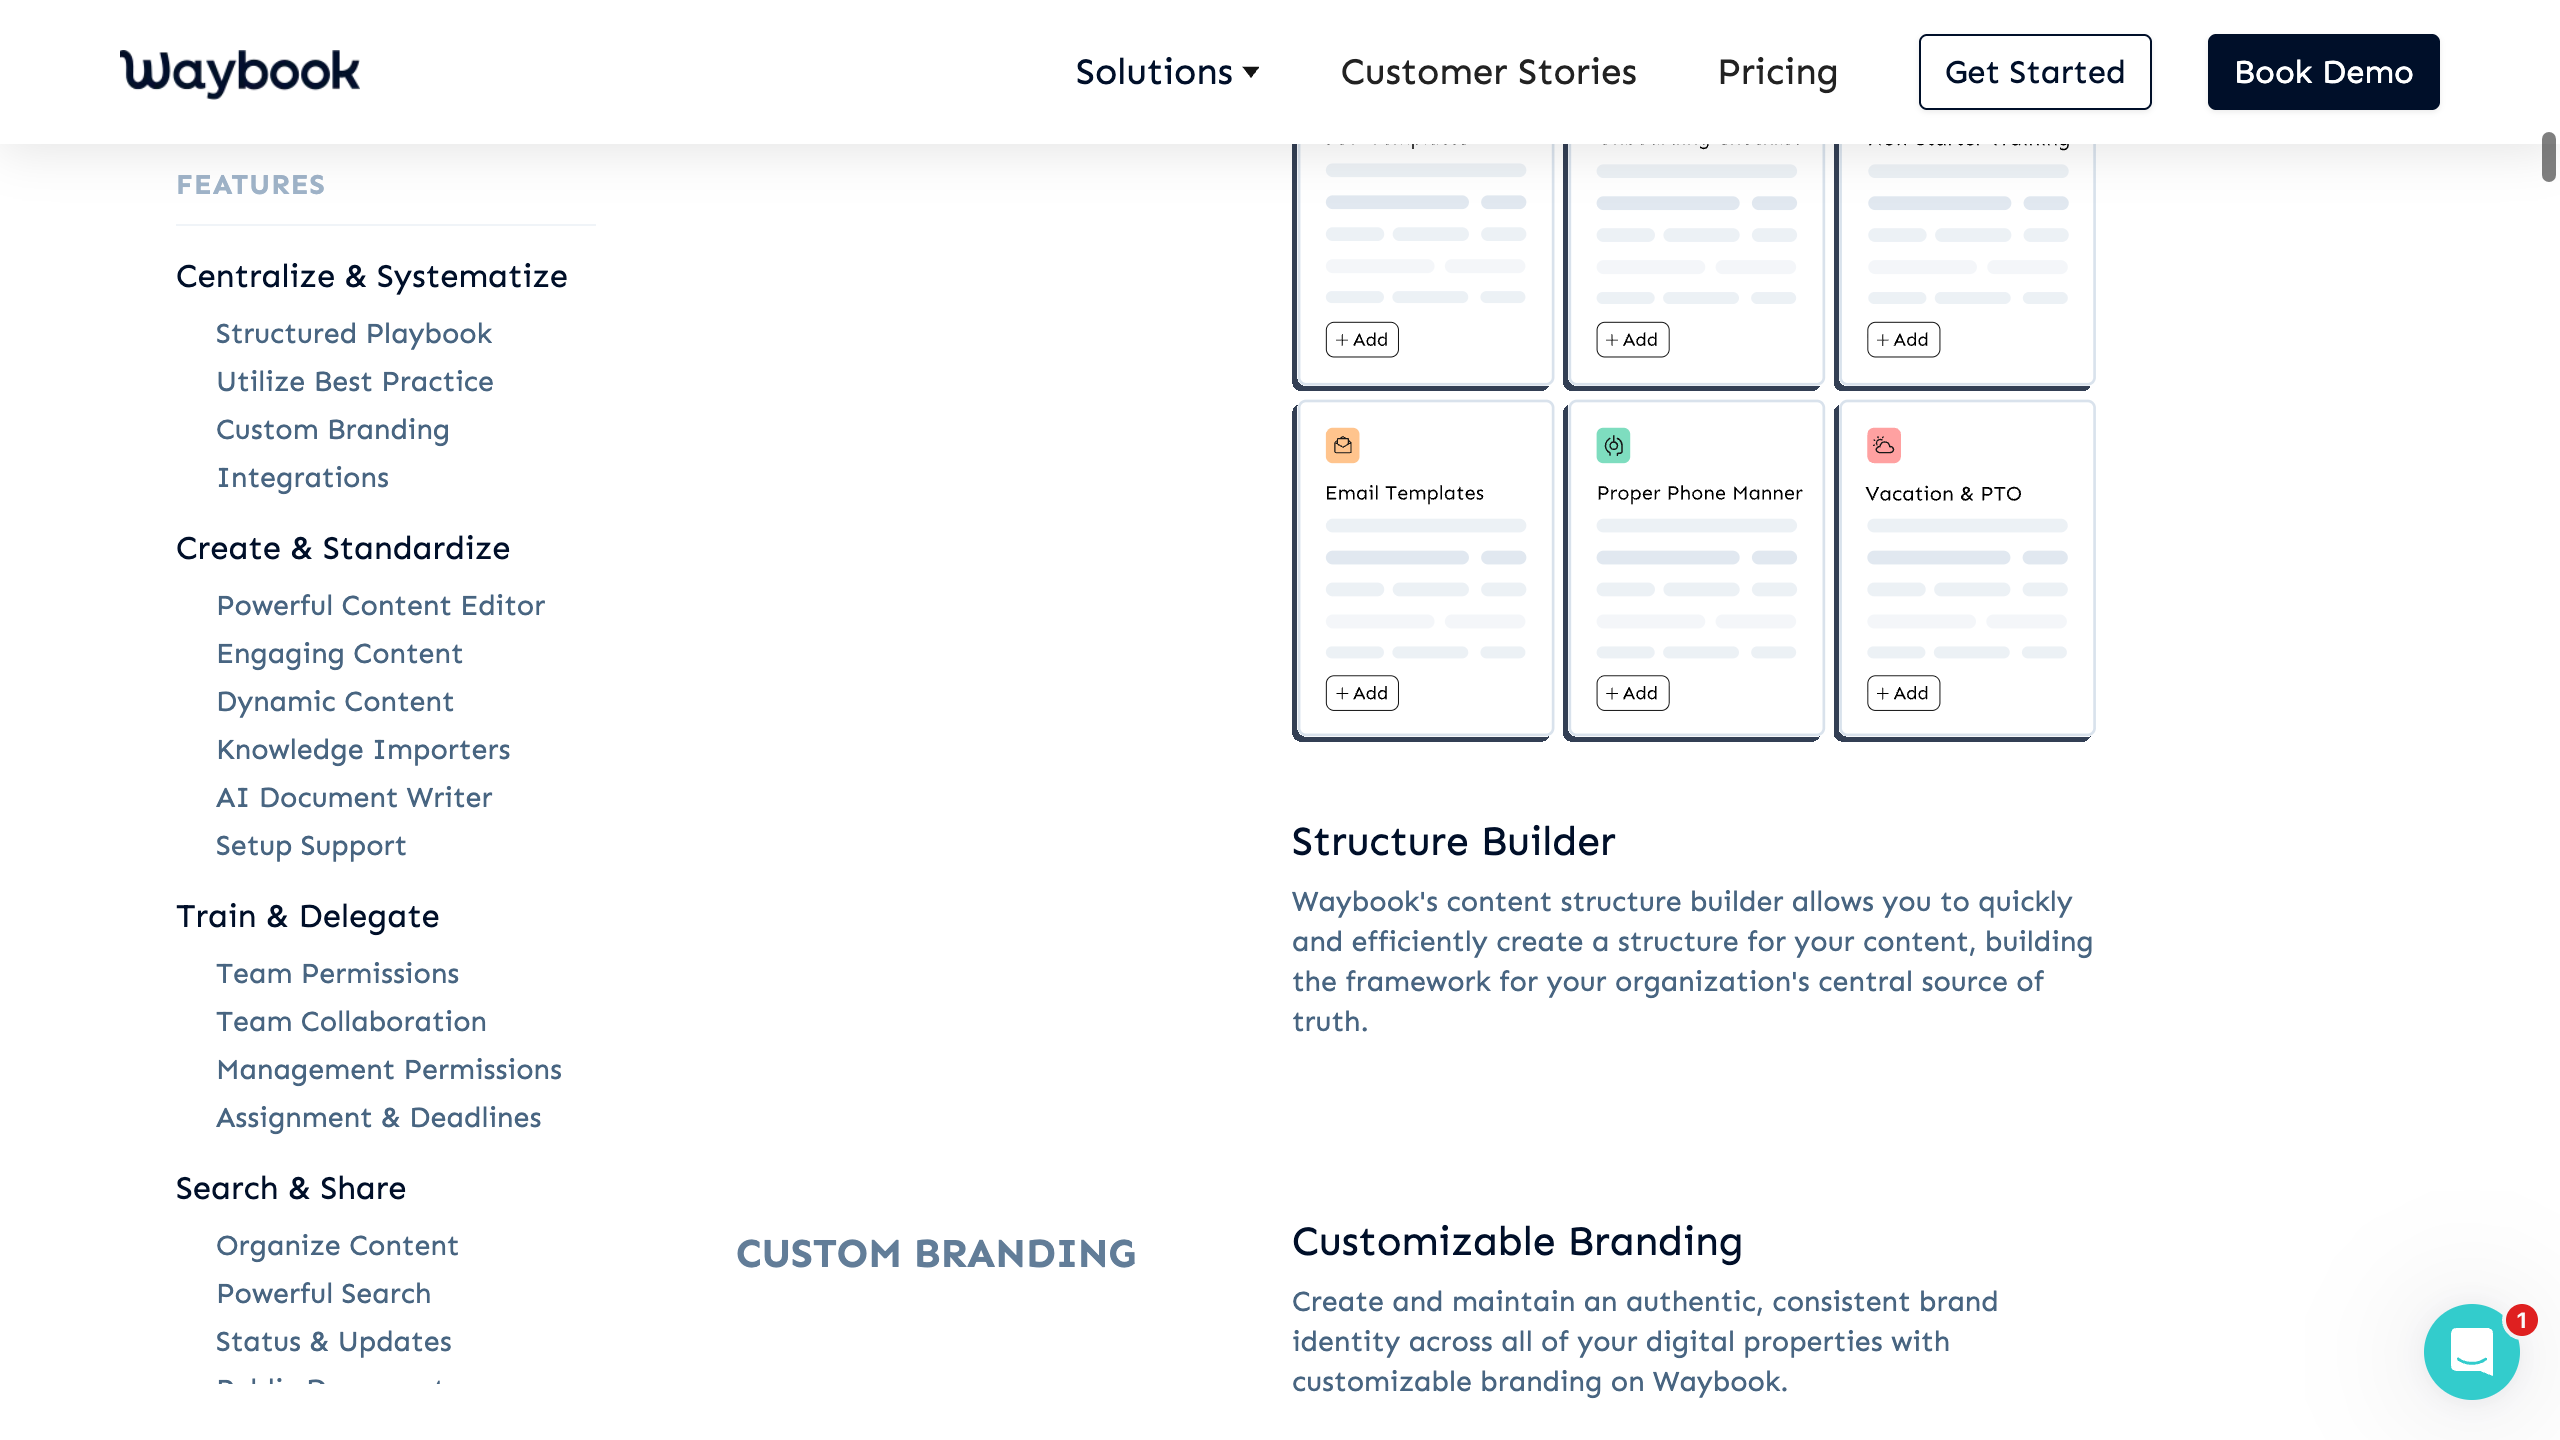Open the chat widget bubble

(2471, 1351)
